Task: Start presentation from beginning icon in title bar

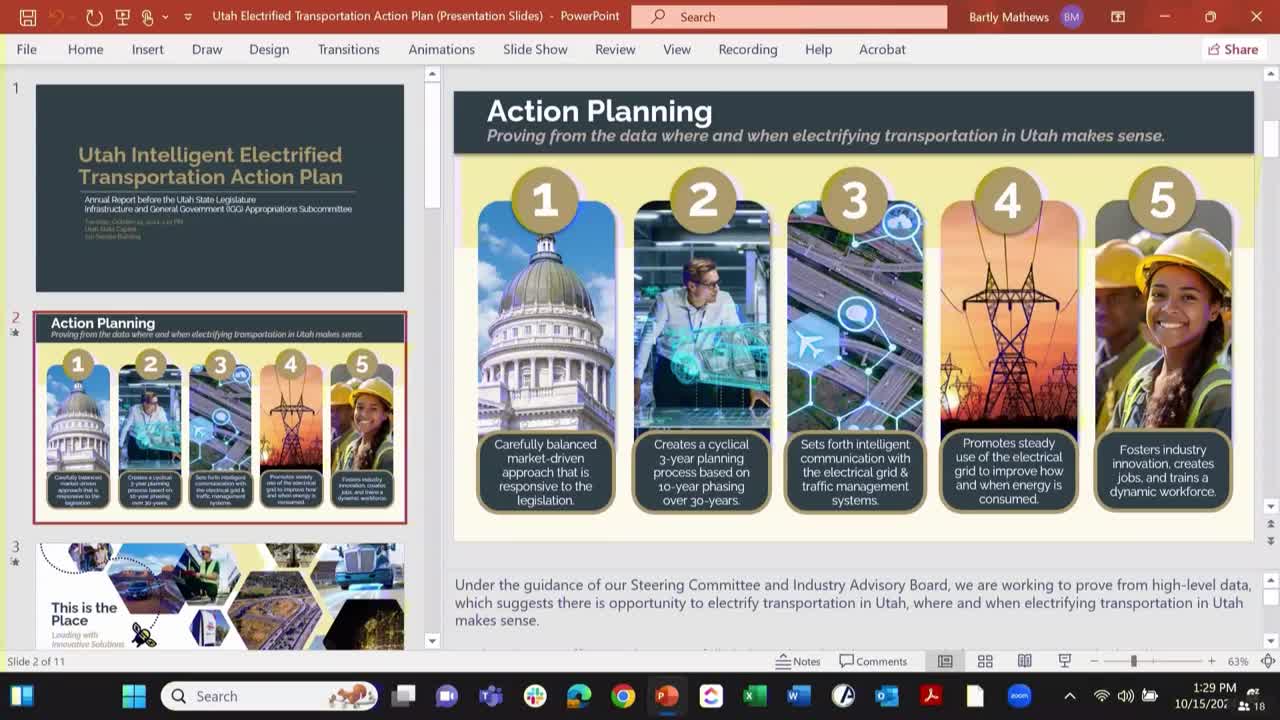Action: [123, 17]
